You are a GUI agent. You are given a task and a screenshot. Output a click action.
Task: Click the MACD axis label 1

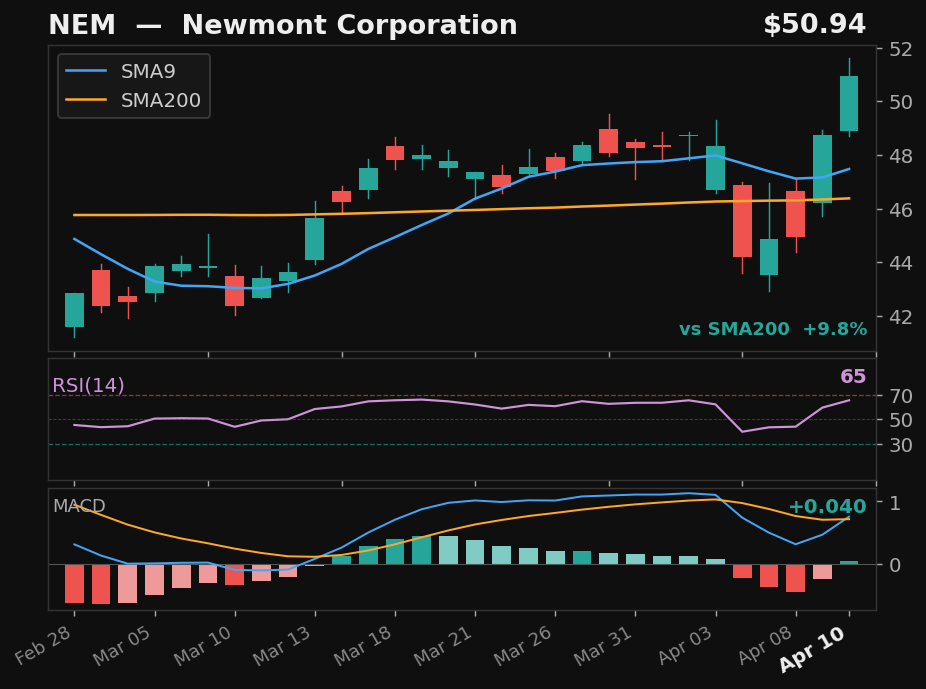(x=895, y=502)
